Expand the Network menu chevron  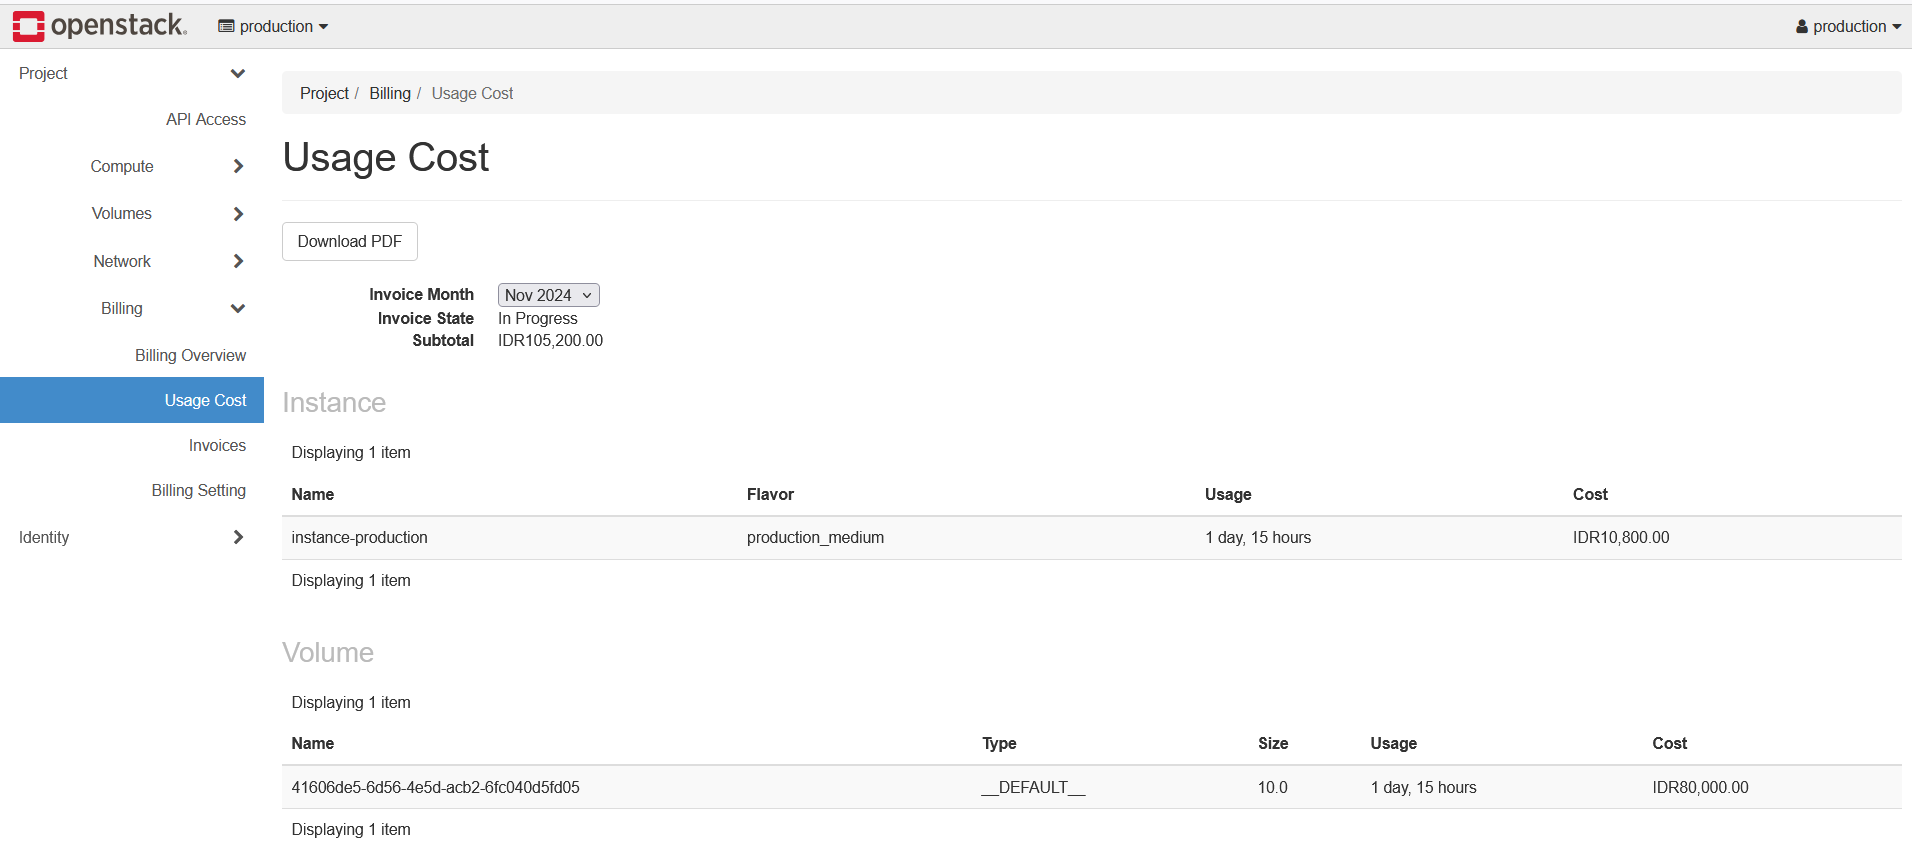[x=238, y=262]
